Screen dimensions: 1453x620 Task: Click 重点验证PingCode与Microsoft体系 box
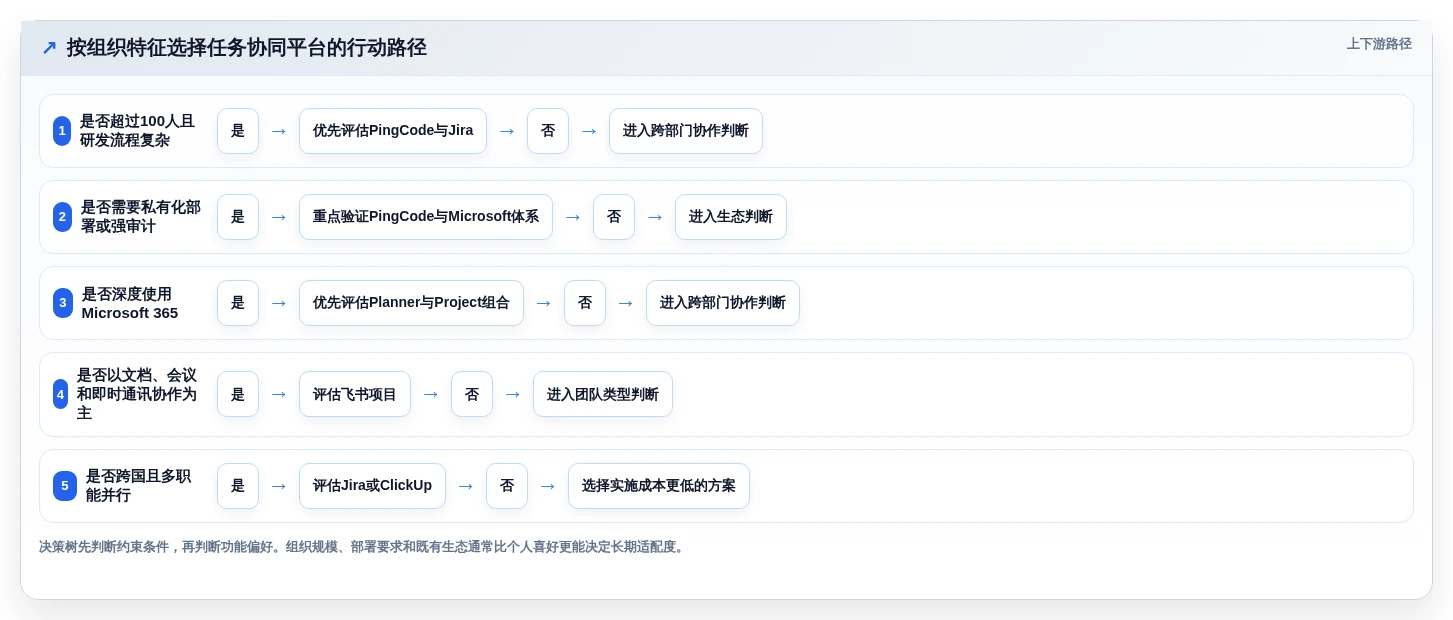[426, 217]
